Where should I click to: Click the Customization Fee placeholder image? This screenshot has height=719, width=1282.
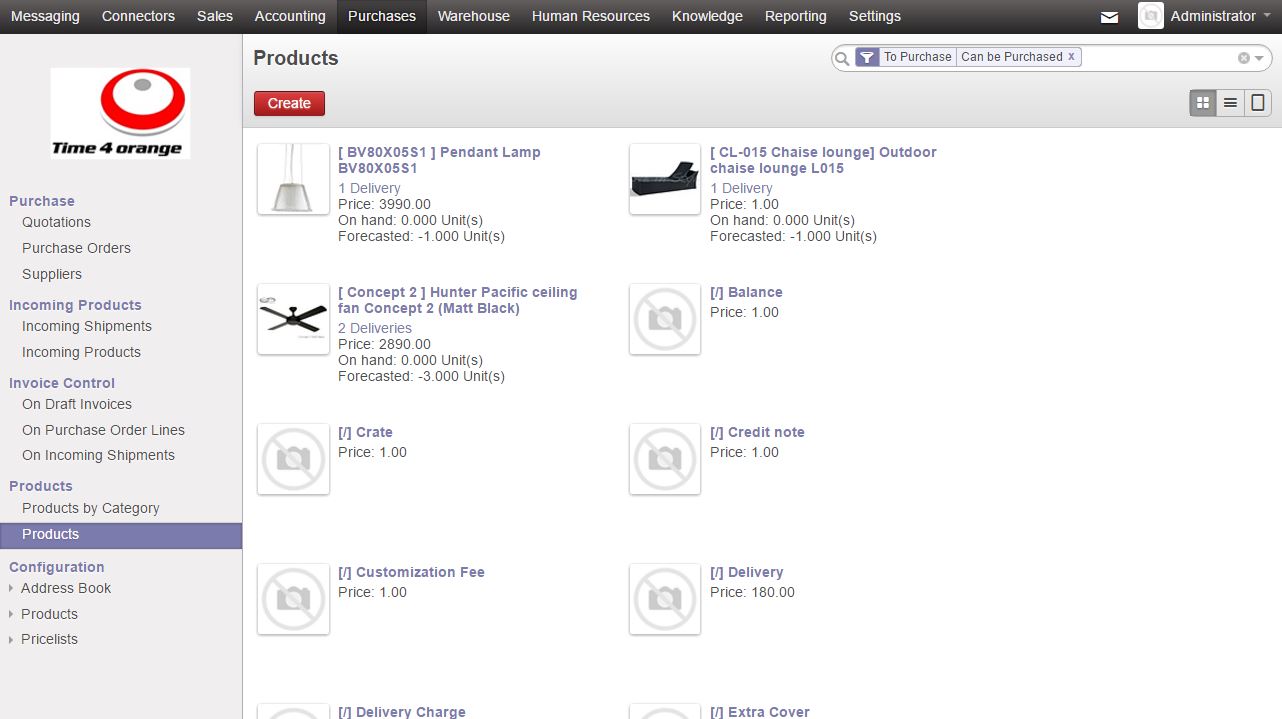click(293, 599)
